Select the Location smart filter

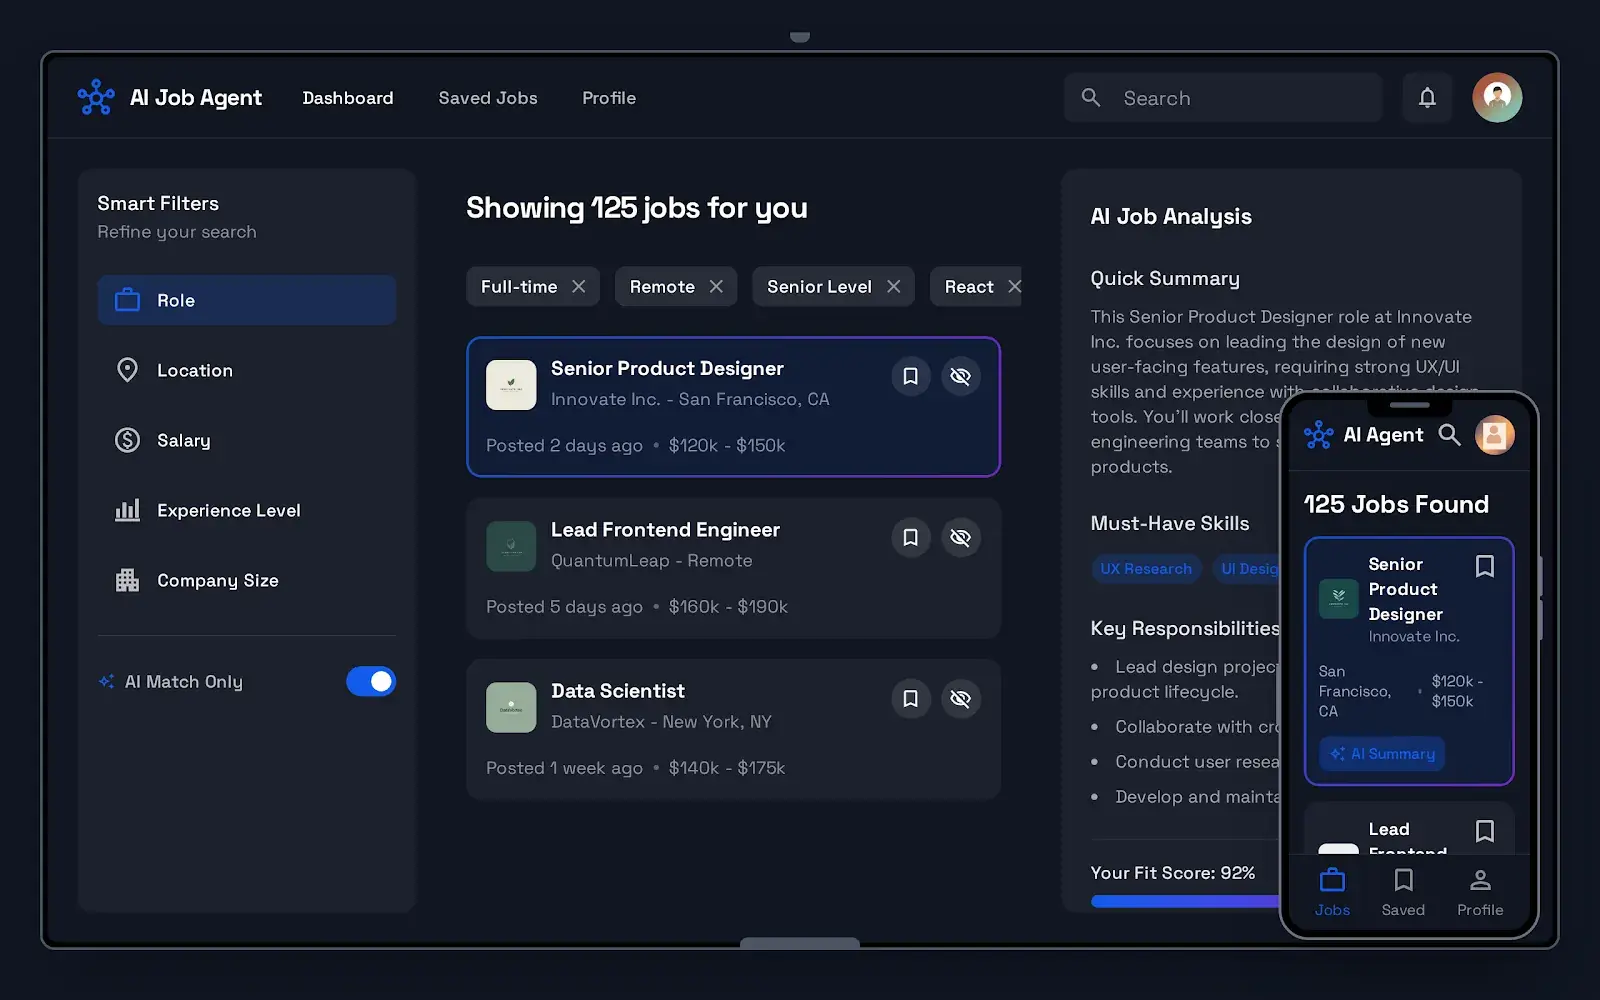[x=247, y=370]
